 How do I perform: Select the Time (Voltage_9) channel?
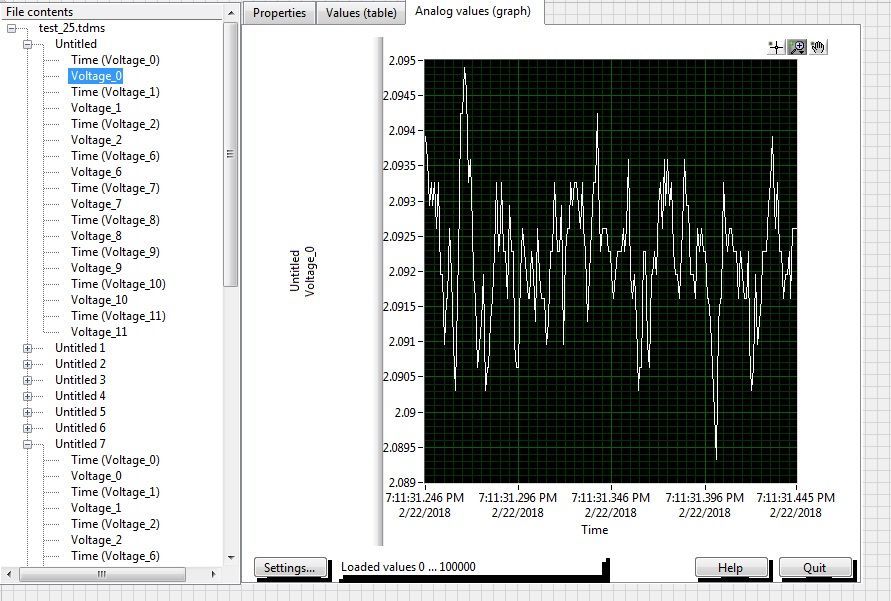(x=115, y=252)
